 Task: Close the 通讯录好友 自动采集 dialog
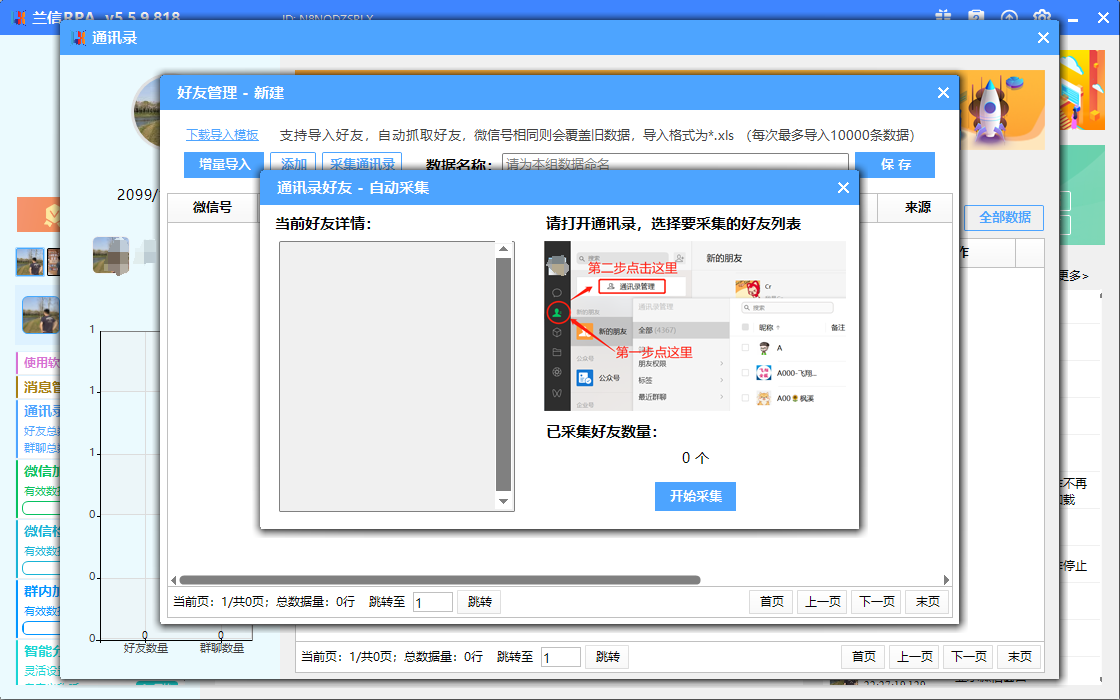(x=843, y=187)
